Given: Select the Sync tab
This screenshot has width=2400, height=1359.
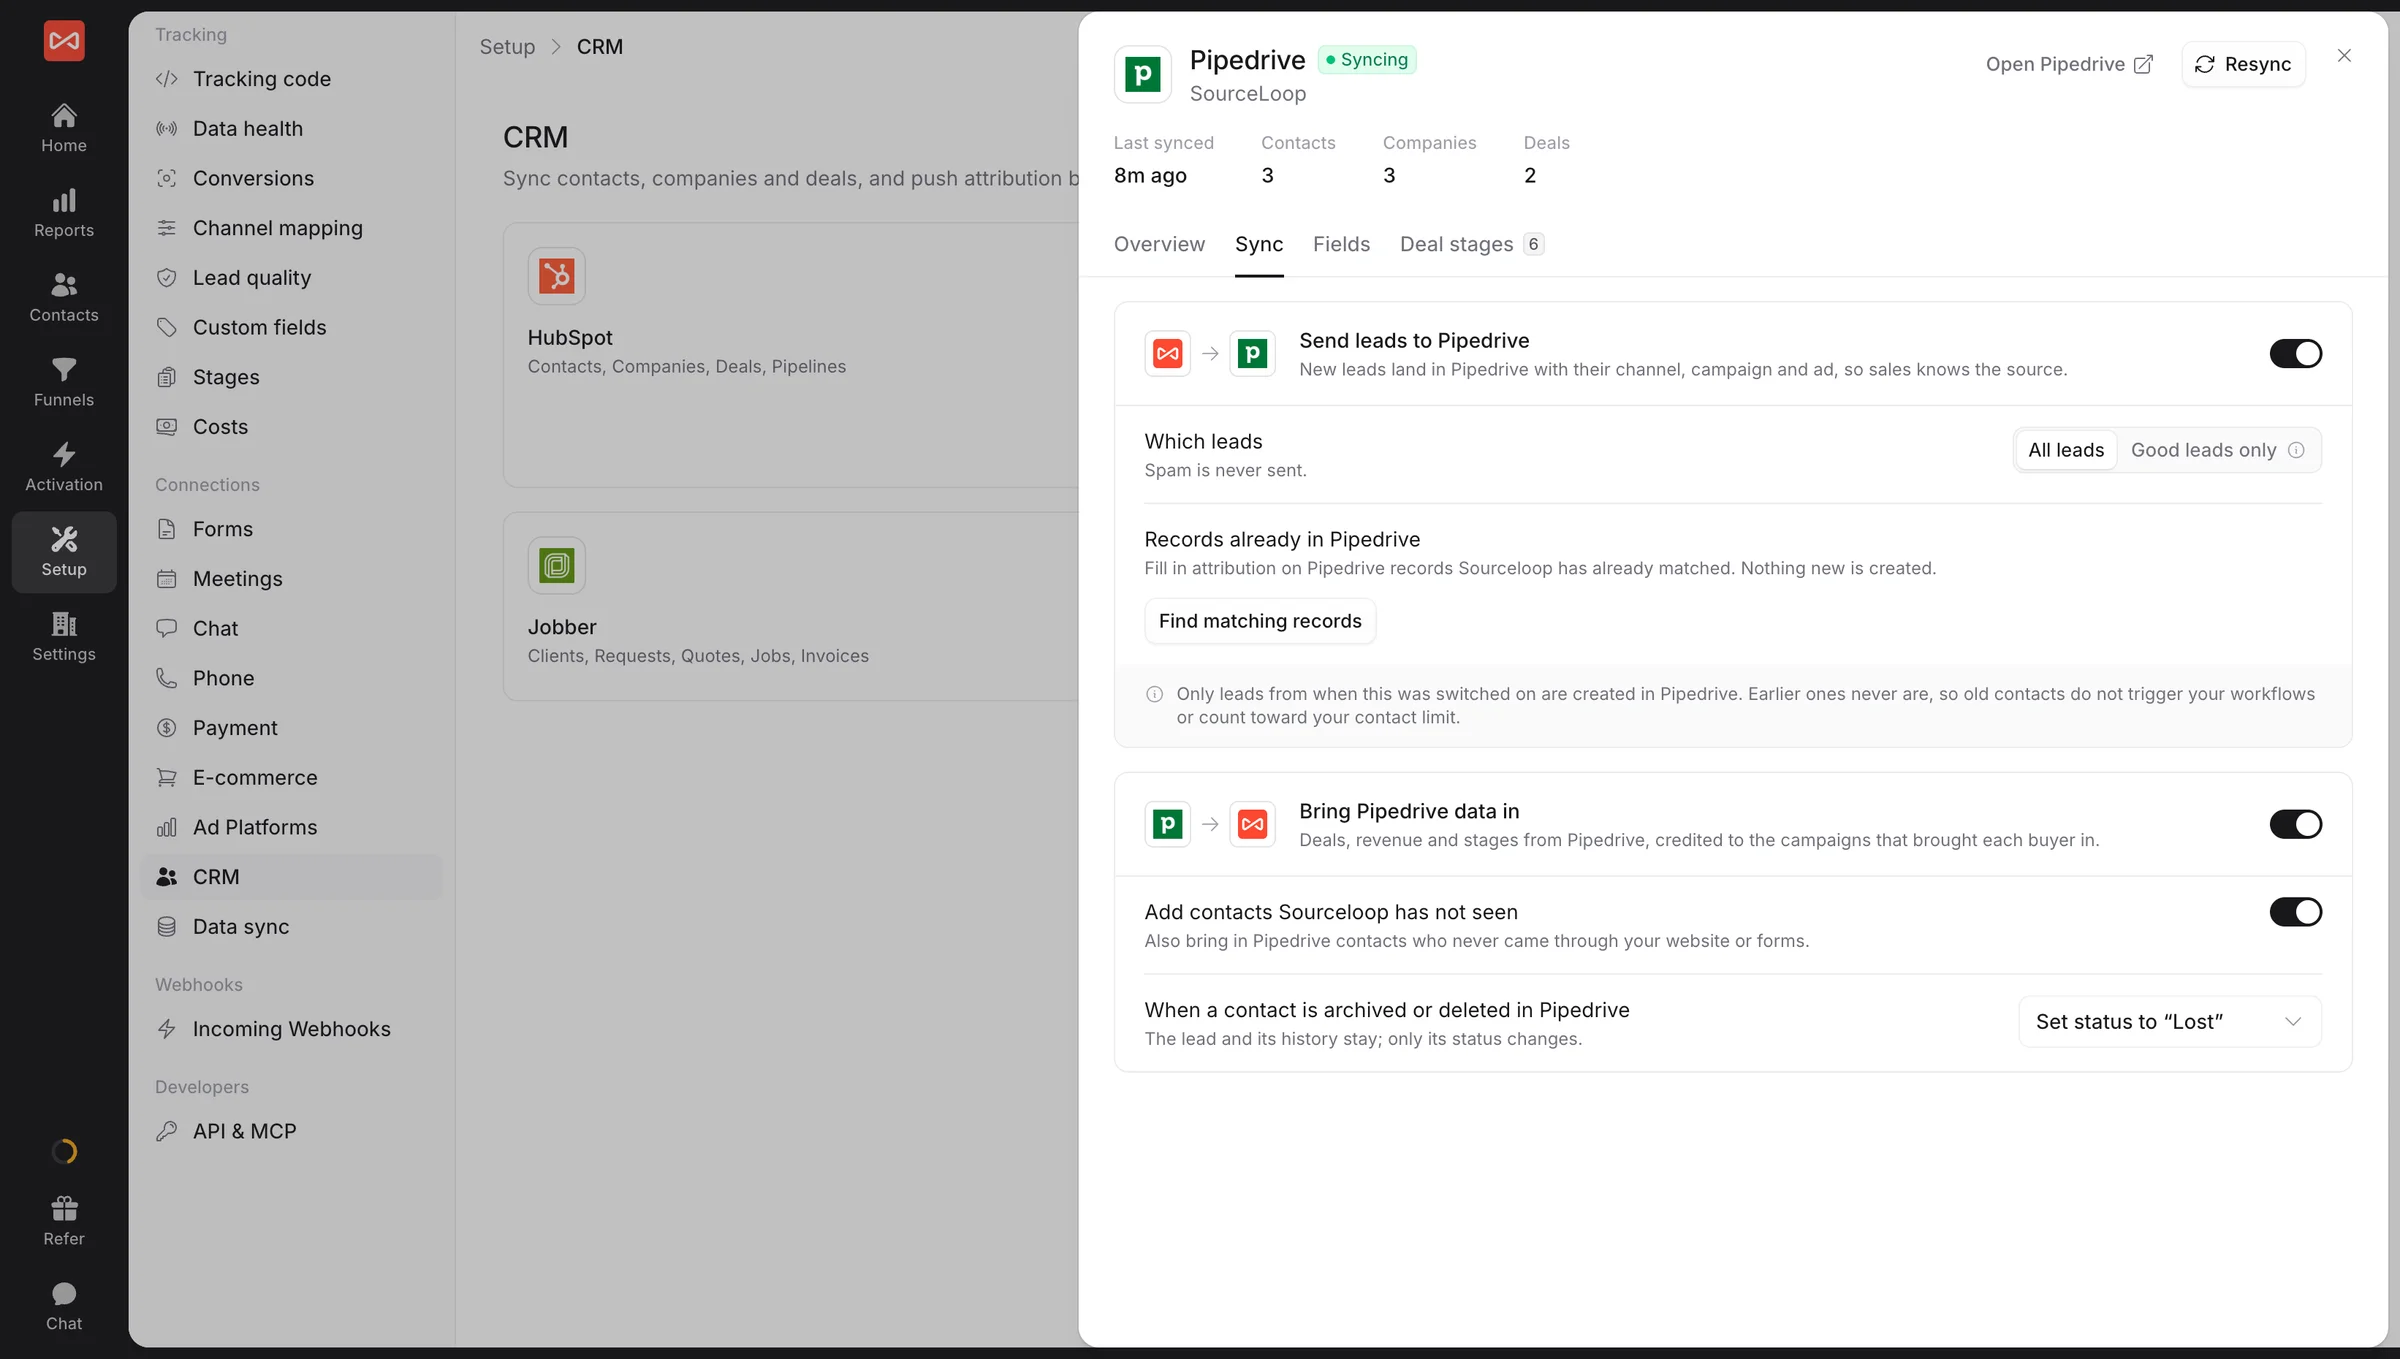Looking at the screenshot, I should [1259, 244].
